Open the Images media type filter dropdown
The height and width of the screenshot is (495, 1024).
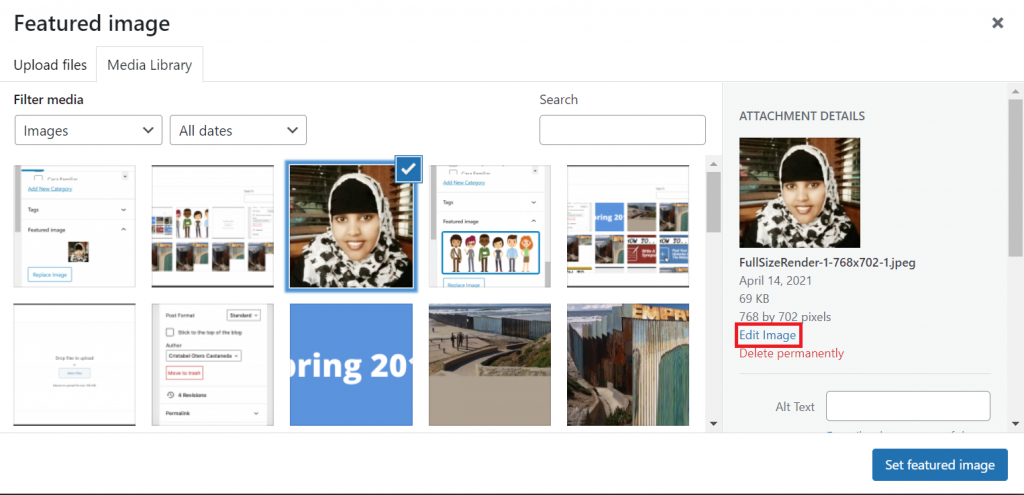[x=88, y=130]
